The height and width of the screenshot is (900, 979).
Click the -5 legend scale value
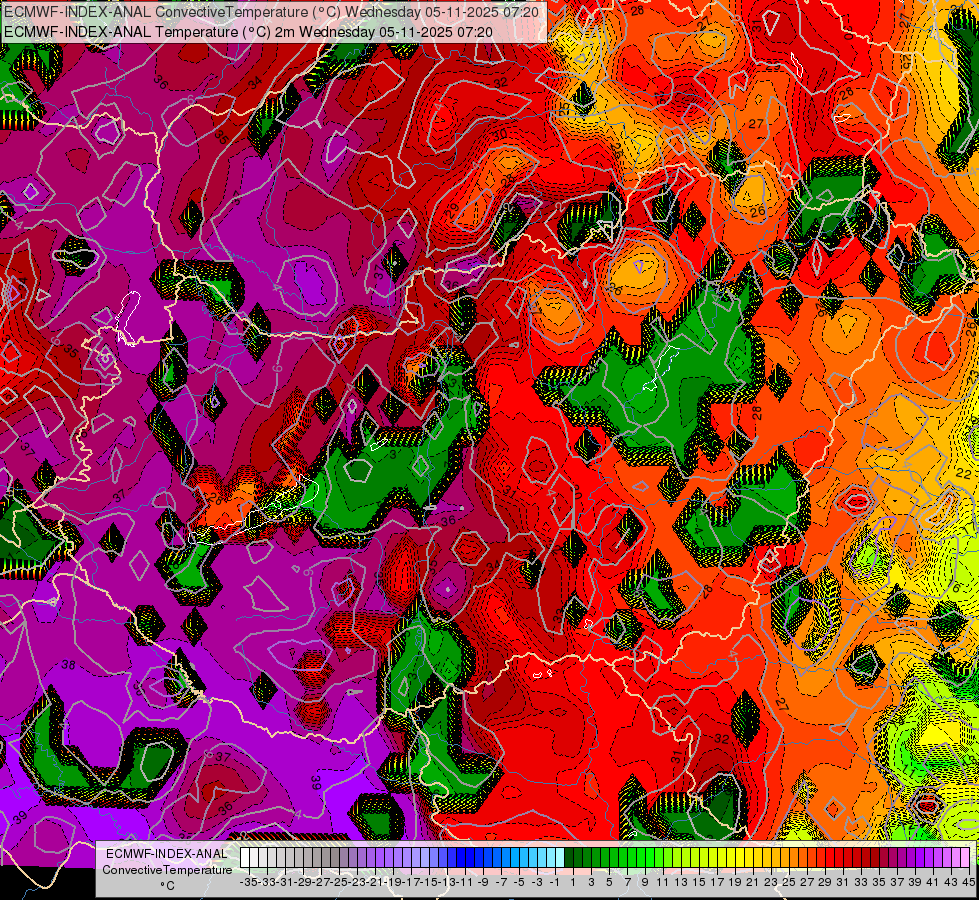(519, 882)
